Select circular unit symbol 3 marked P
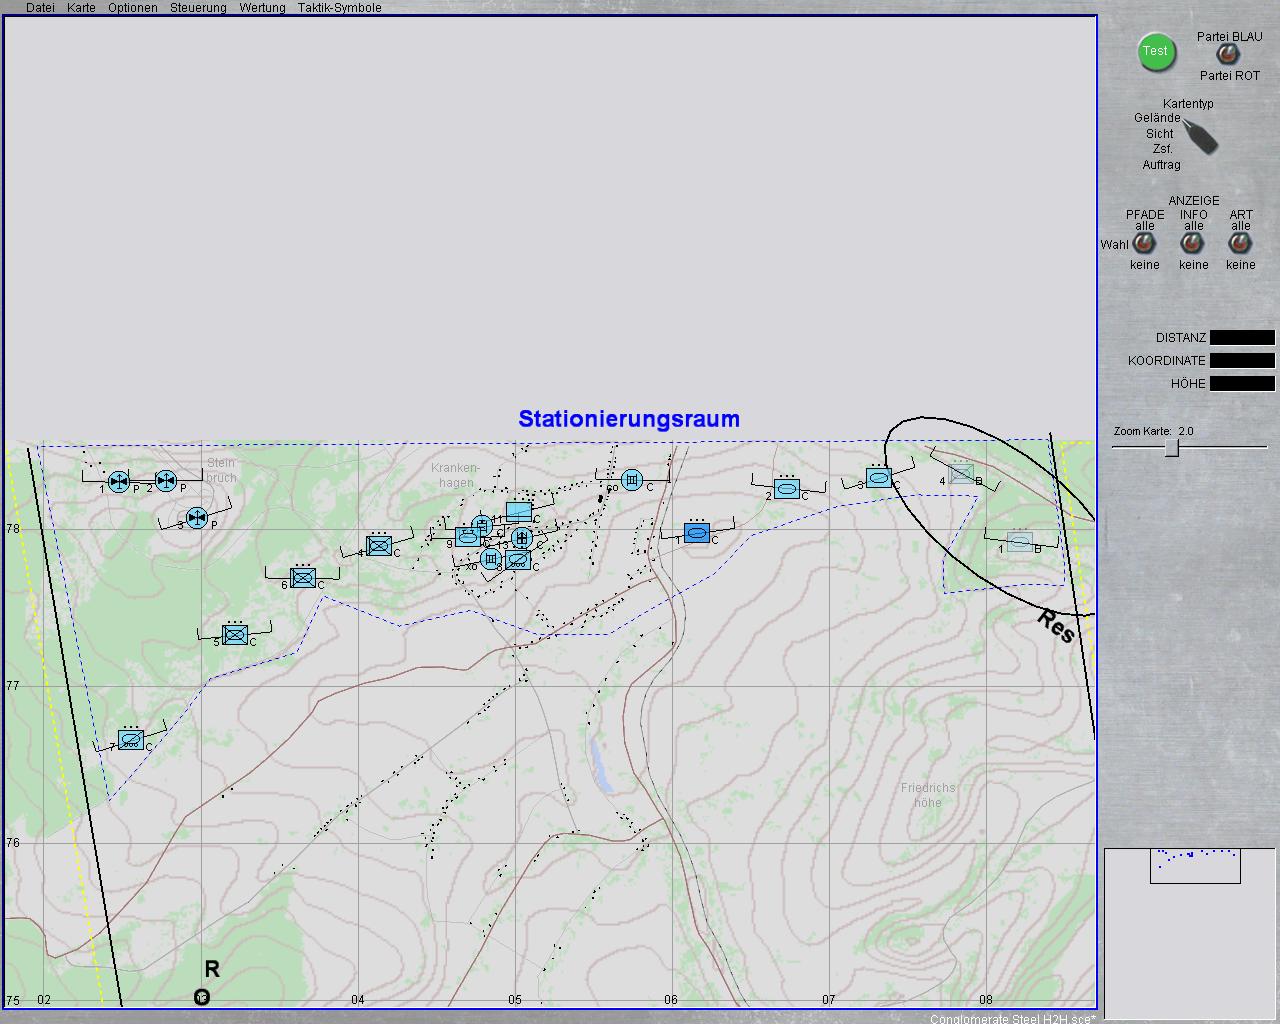 pyautogui.click(x=197, y=517)
